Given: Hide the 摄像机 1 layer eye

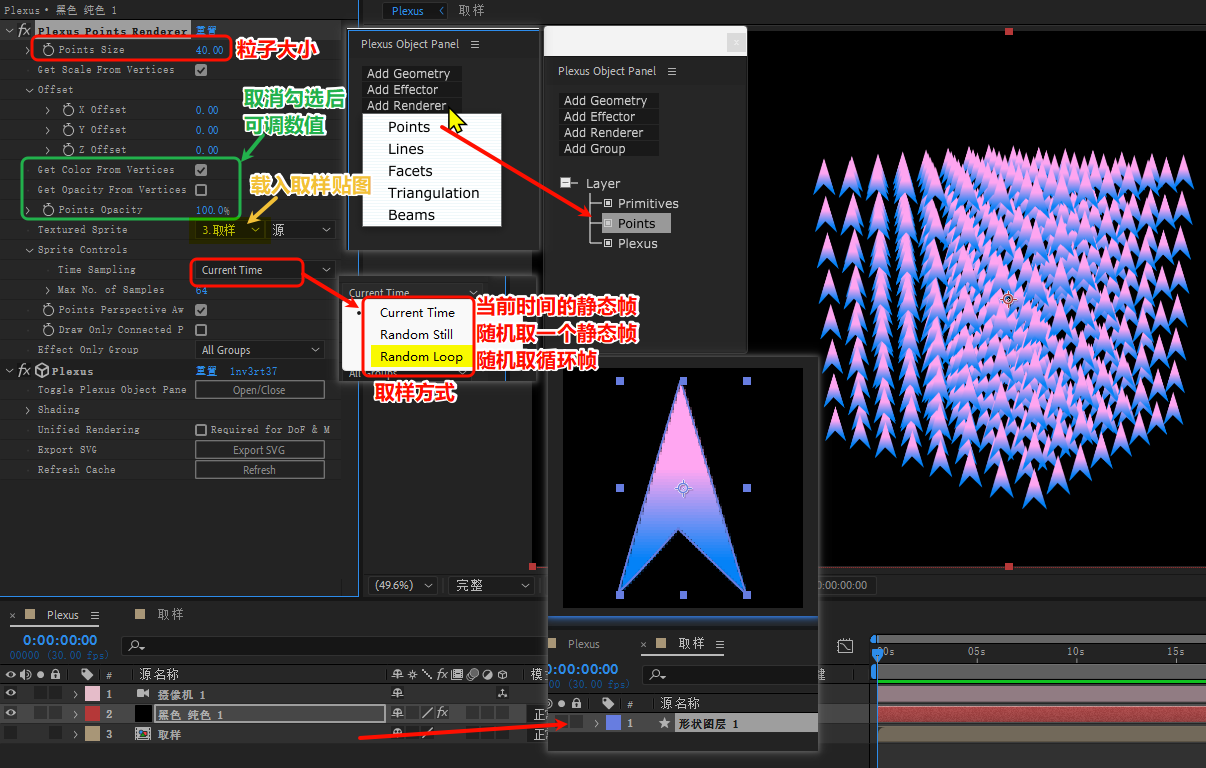Looking at the screenshot, I should [x=11, y=693].
